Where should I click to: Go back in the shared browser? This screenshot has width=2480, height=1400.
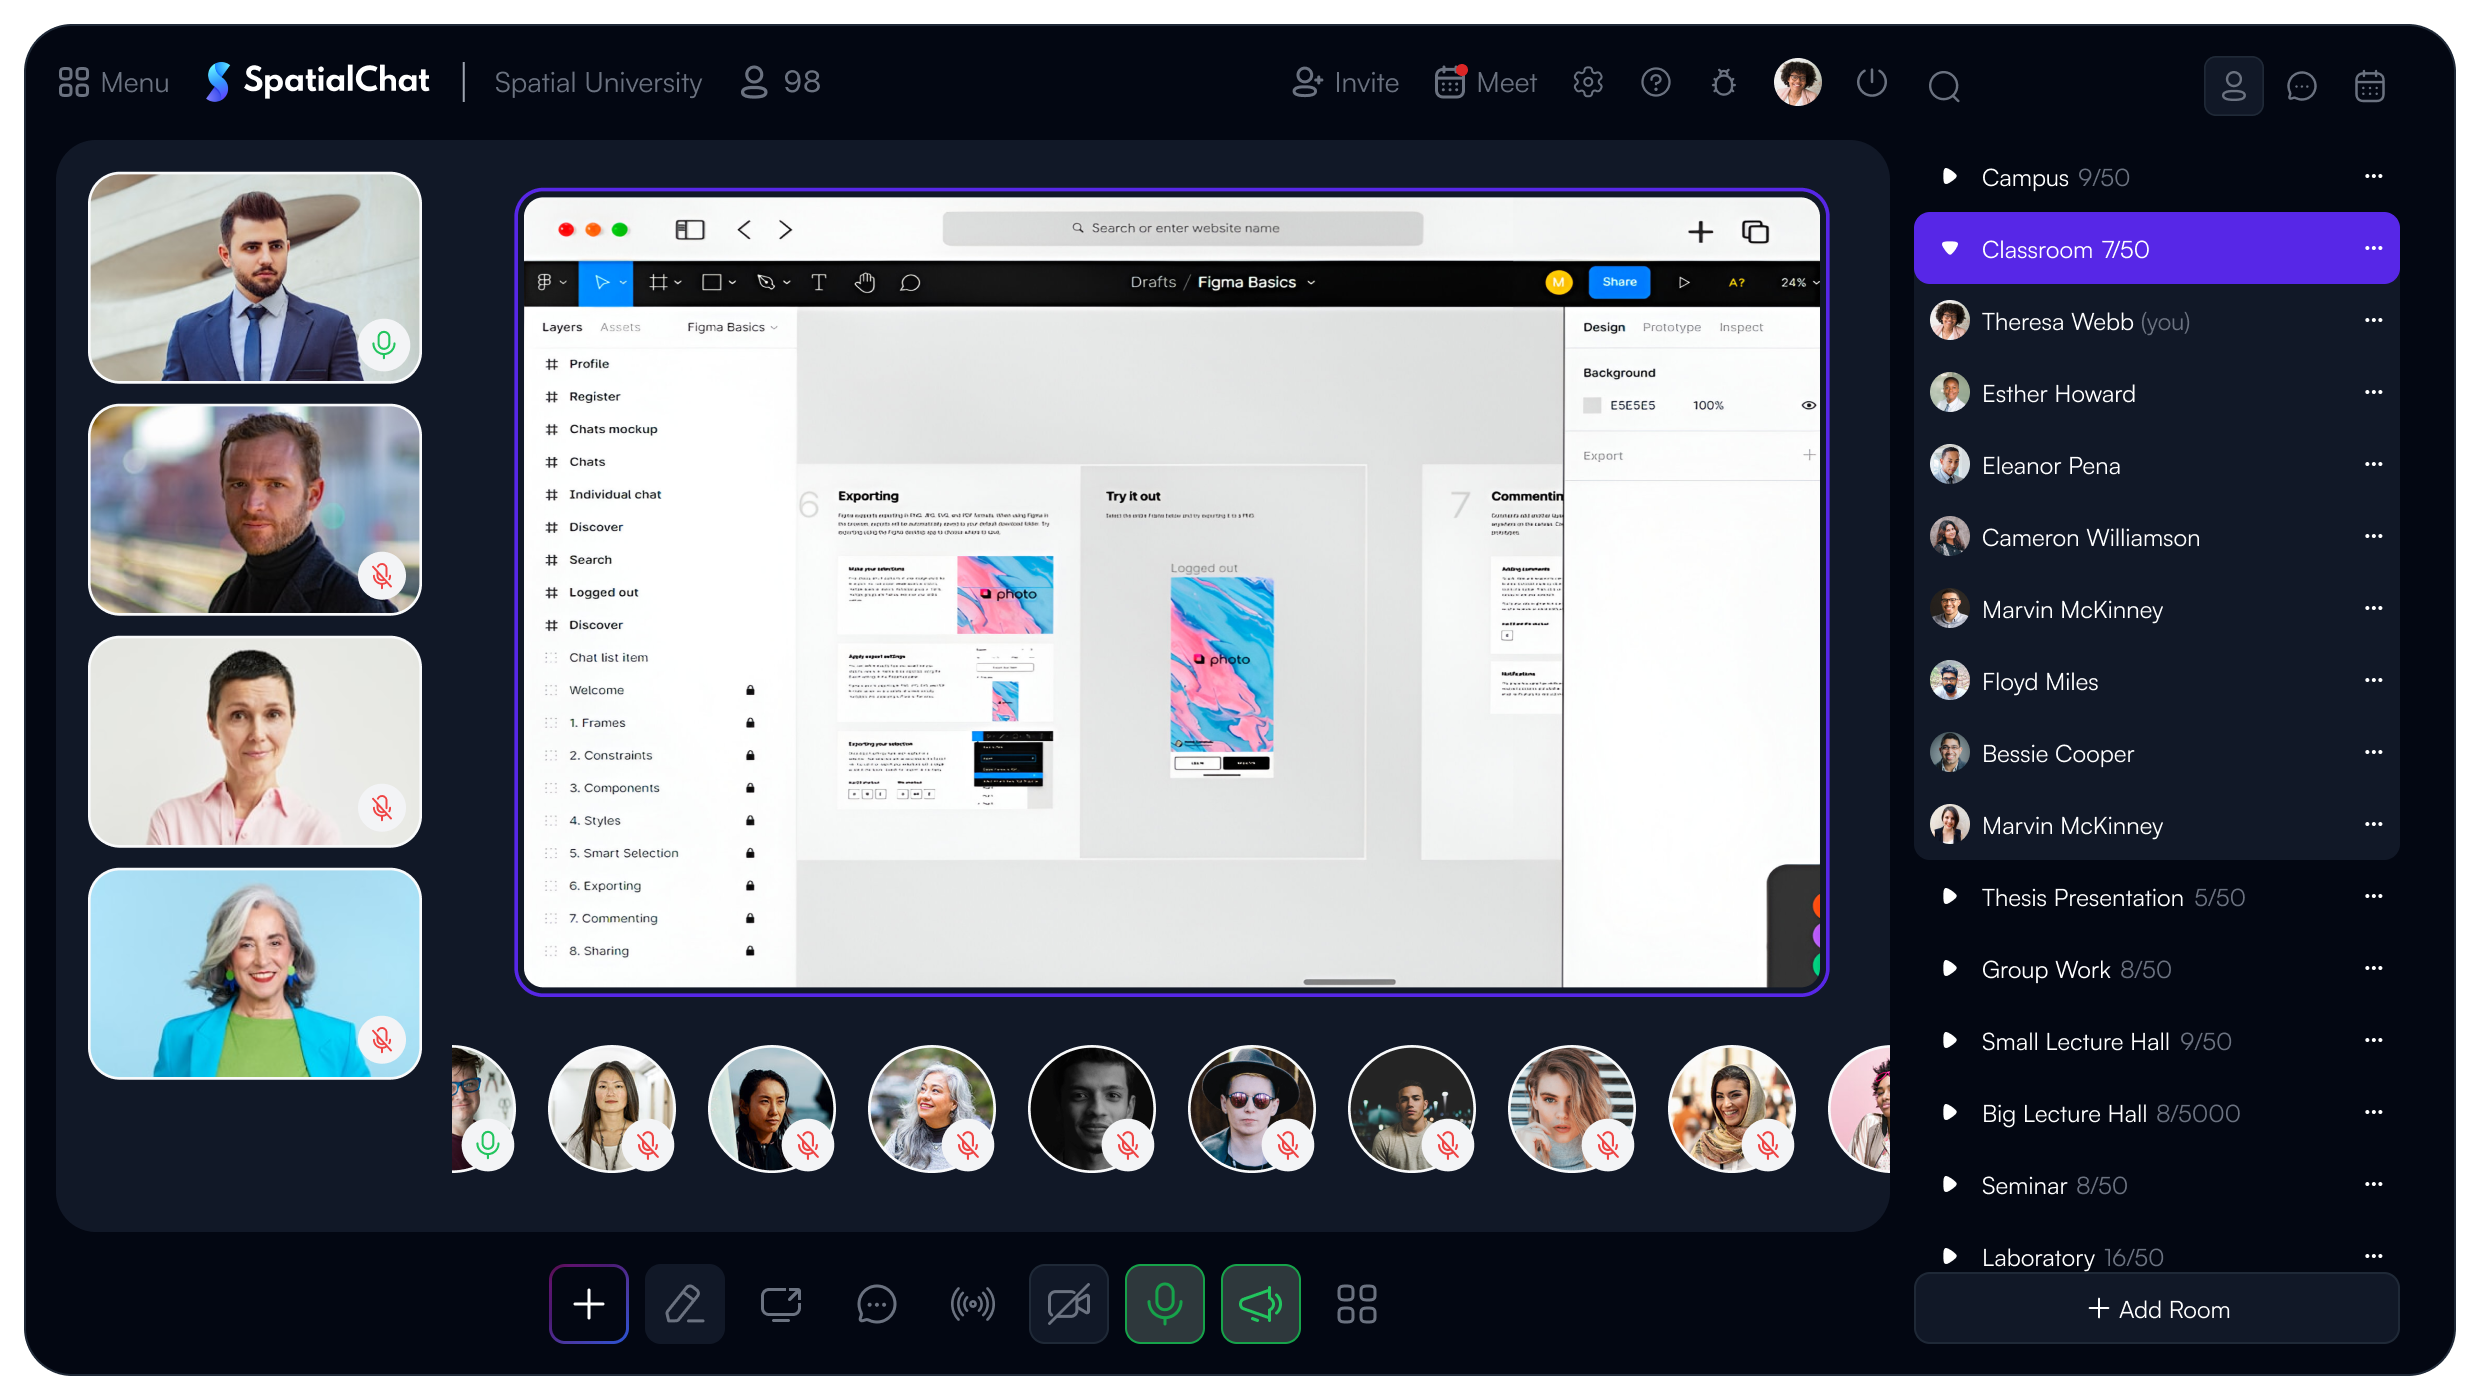pos(744,230)
